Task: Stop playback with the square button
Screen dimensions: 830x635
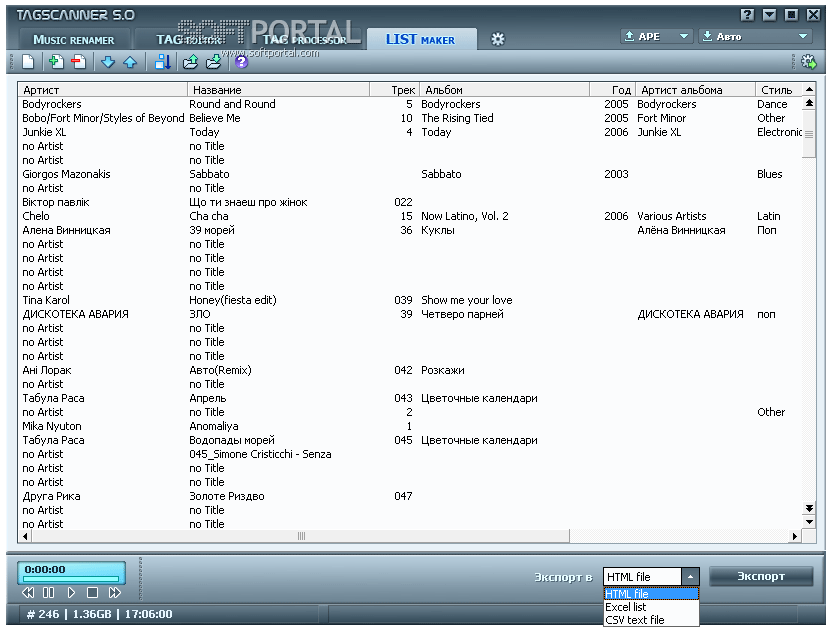Action: click(x=92, y=593)
